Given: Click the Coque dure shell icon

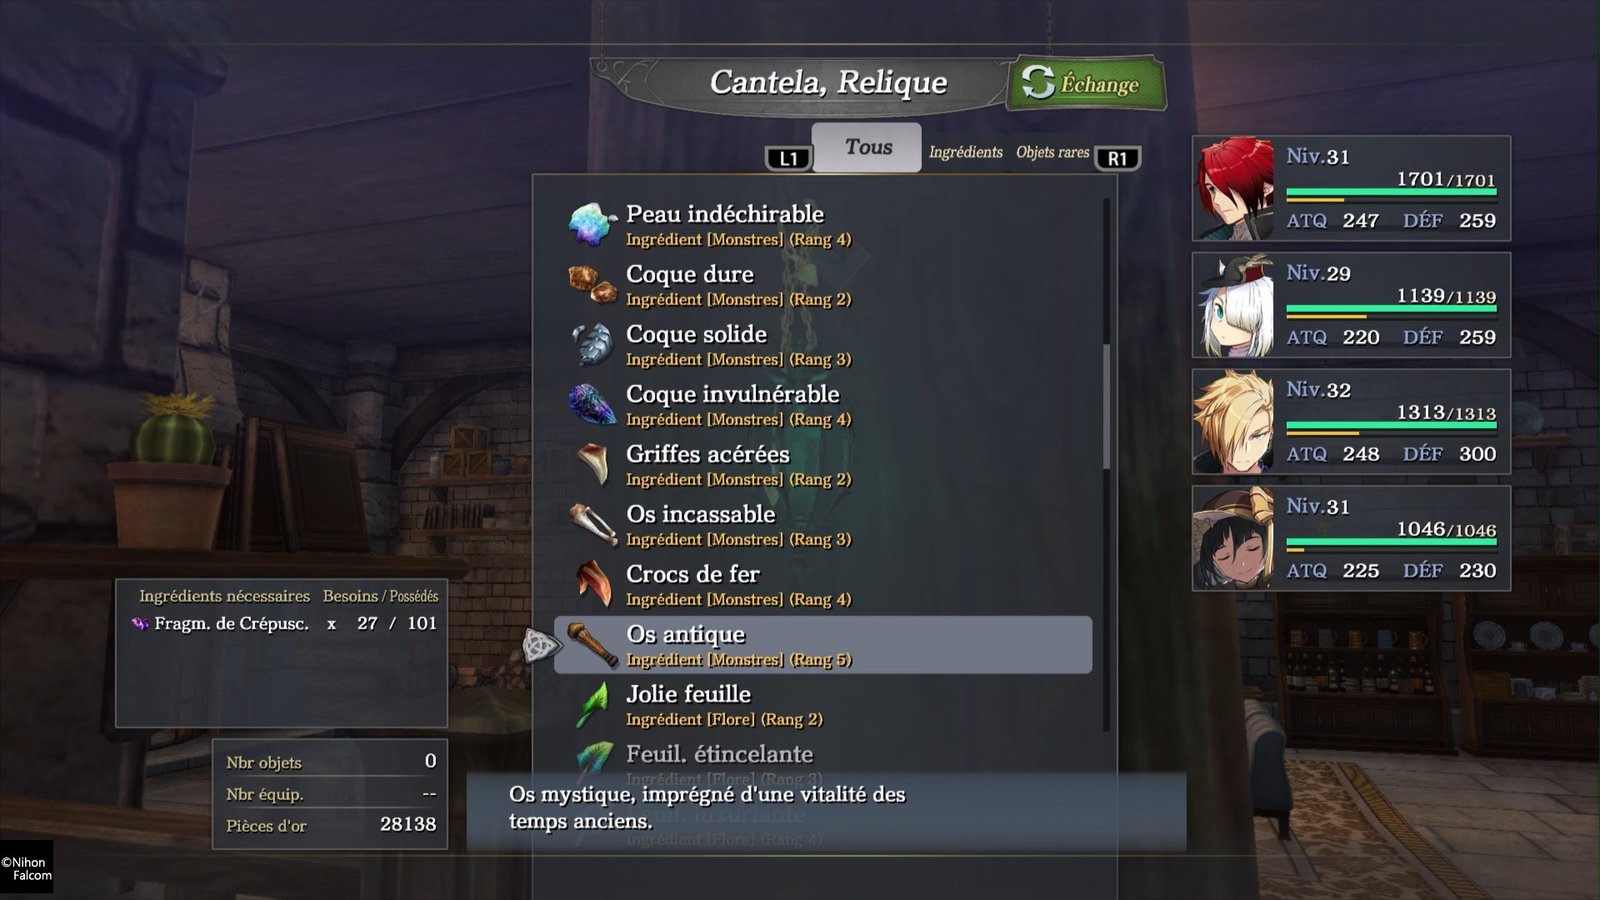Looking at the screenshot, I should [x=592, y=284].
